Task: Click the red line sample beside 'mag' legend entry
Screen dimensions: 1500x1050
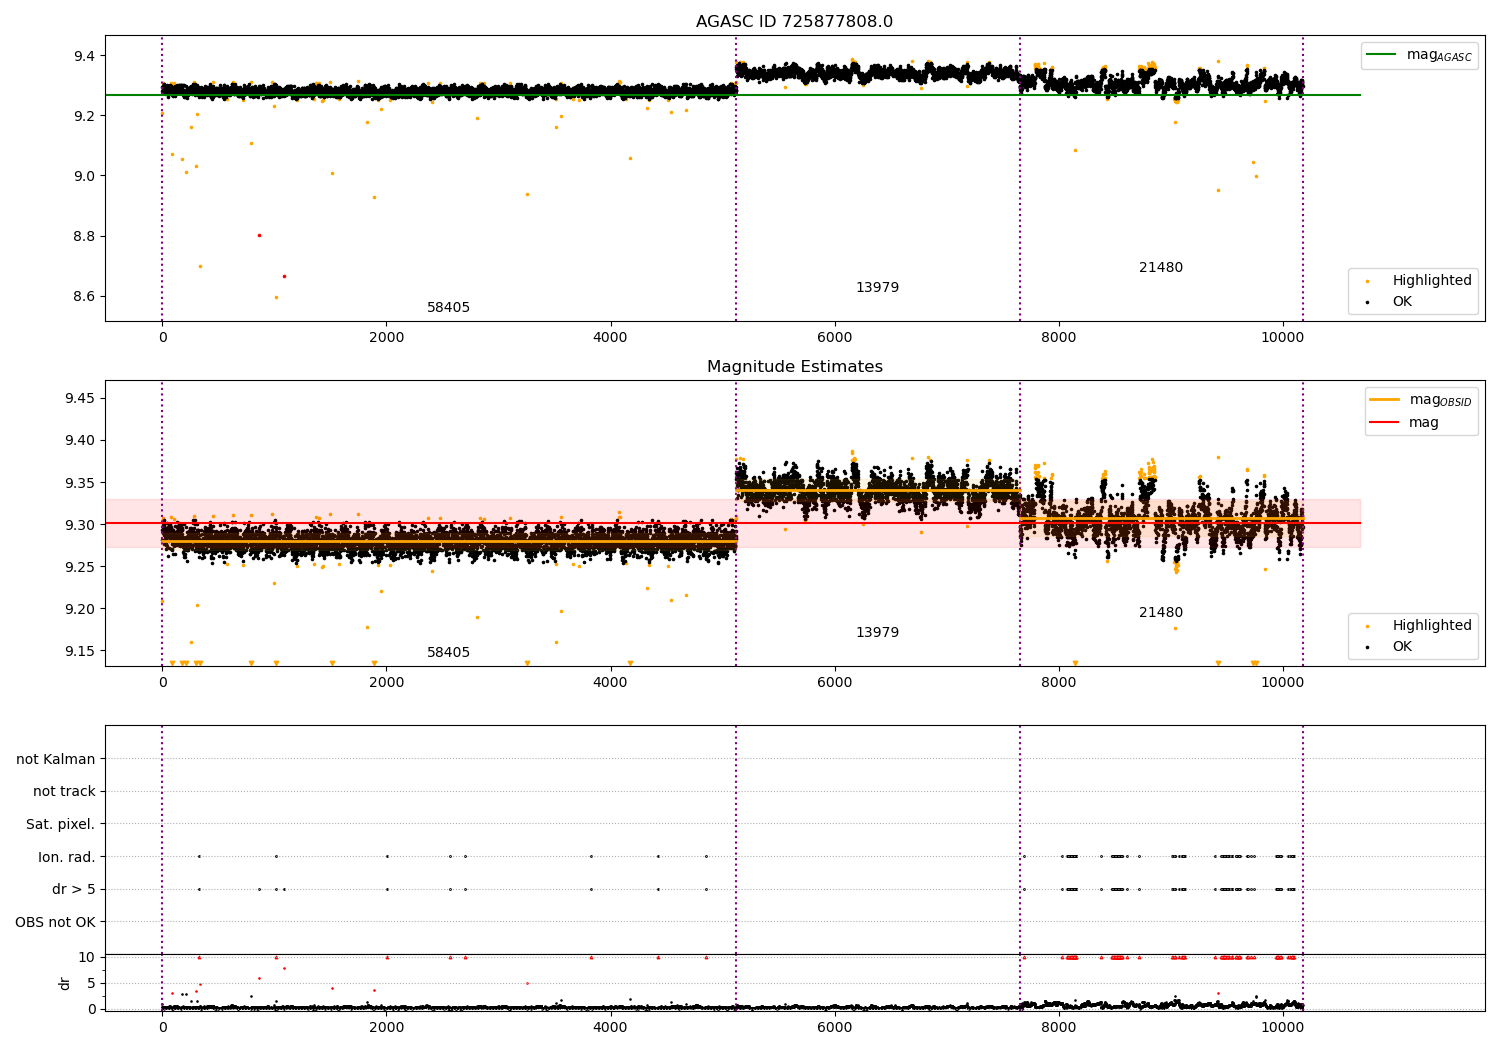Action: coord(1384,423)
